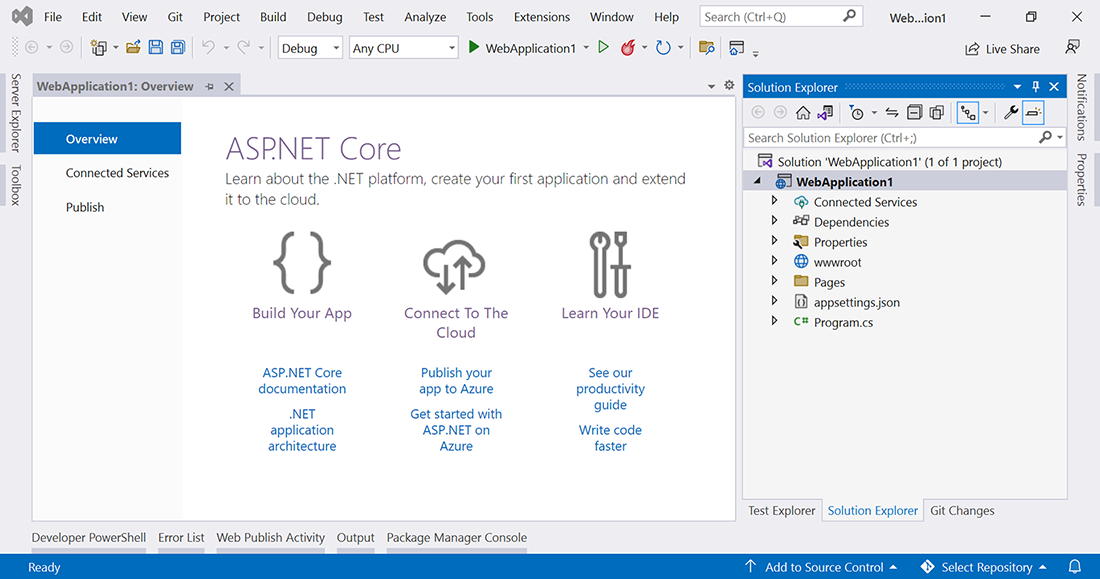1100x579 pixels.
Task: Open notifications bell in the status bar
Action: tap(1074, 566)
